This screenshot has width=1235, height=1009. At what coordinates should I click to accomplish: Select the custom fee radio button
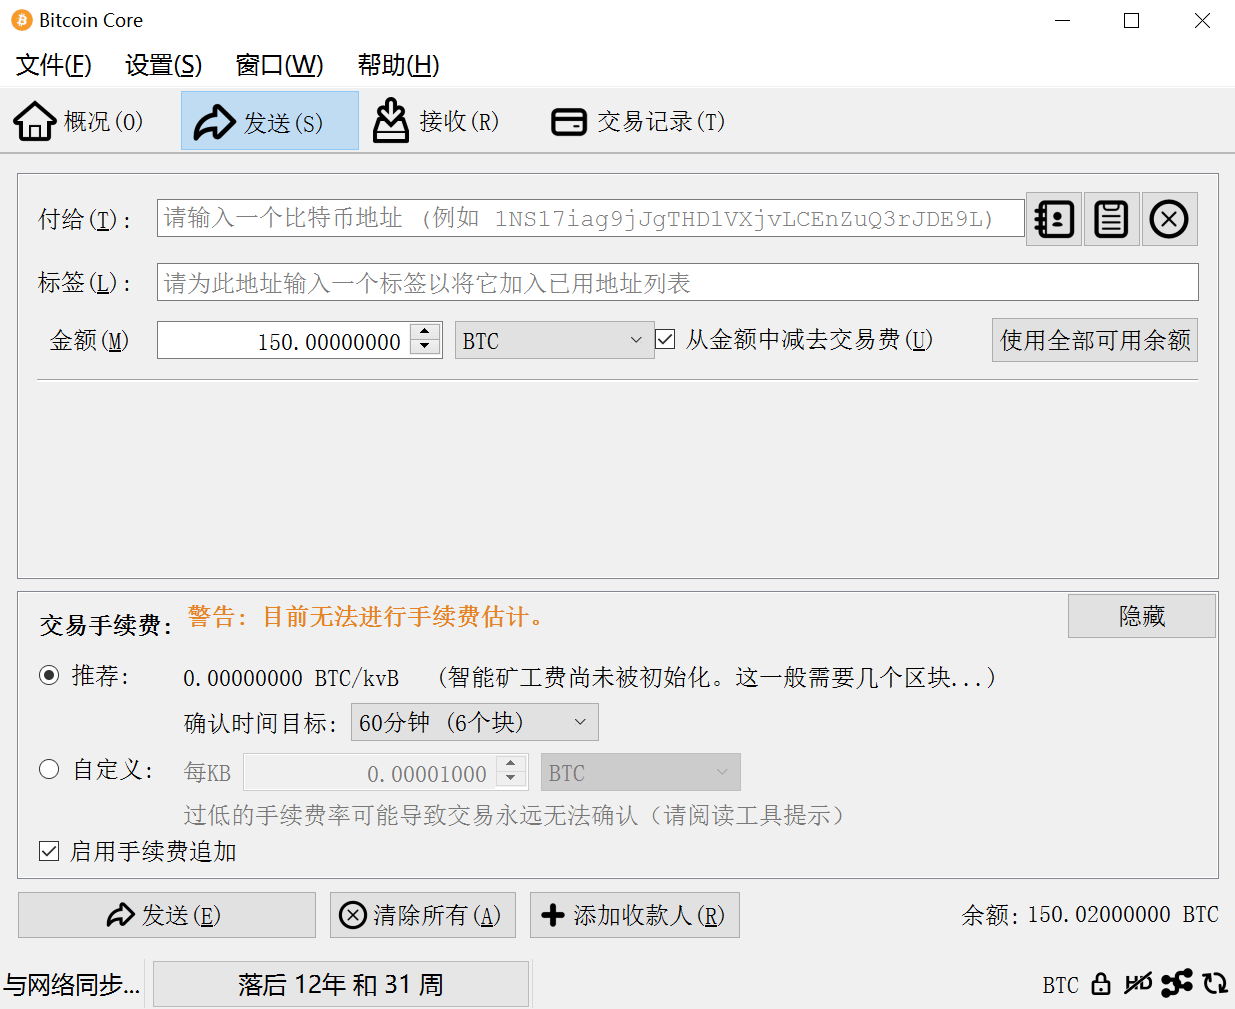click(x=49, y=769)
